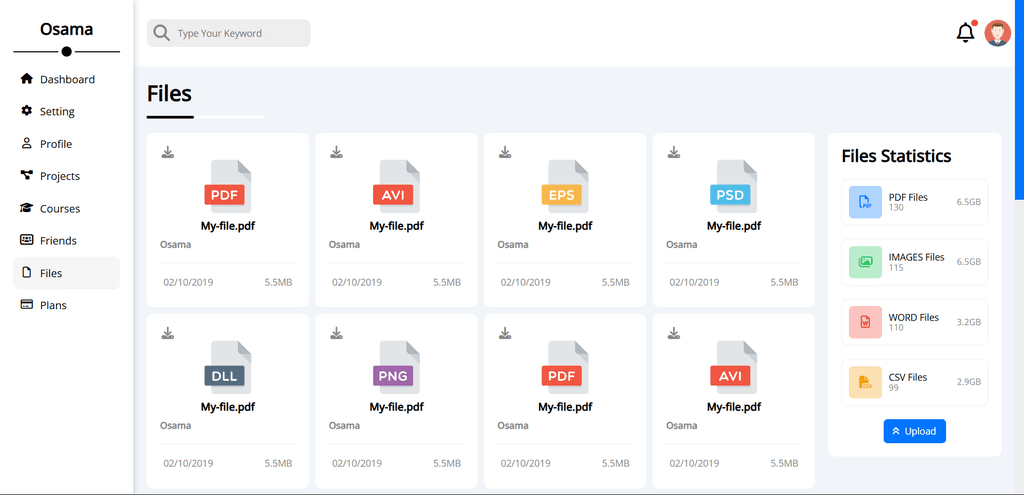Click the 115 count under IMAGES Files

click(896, 267)
